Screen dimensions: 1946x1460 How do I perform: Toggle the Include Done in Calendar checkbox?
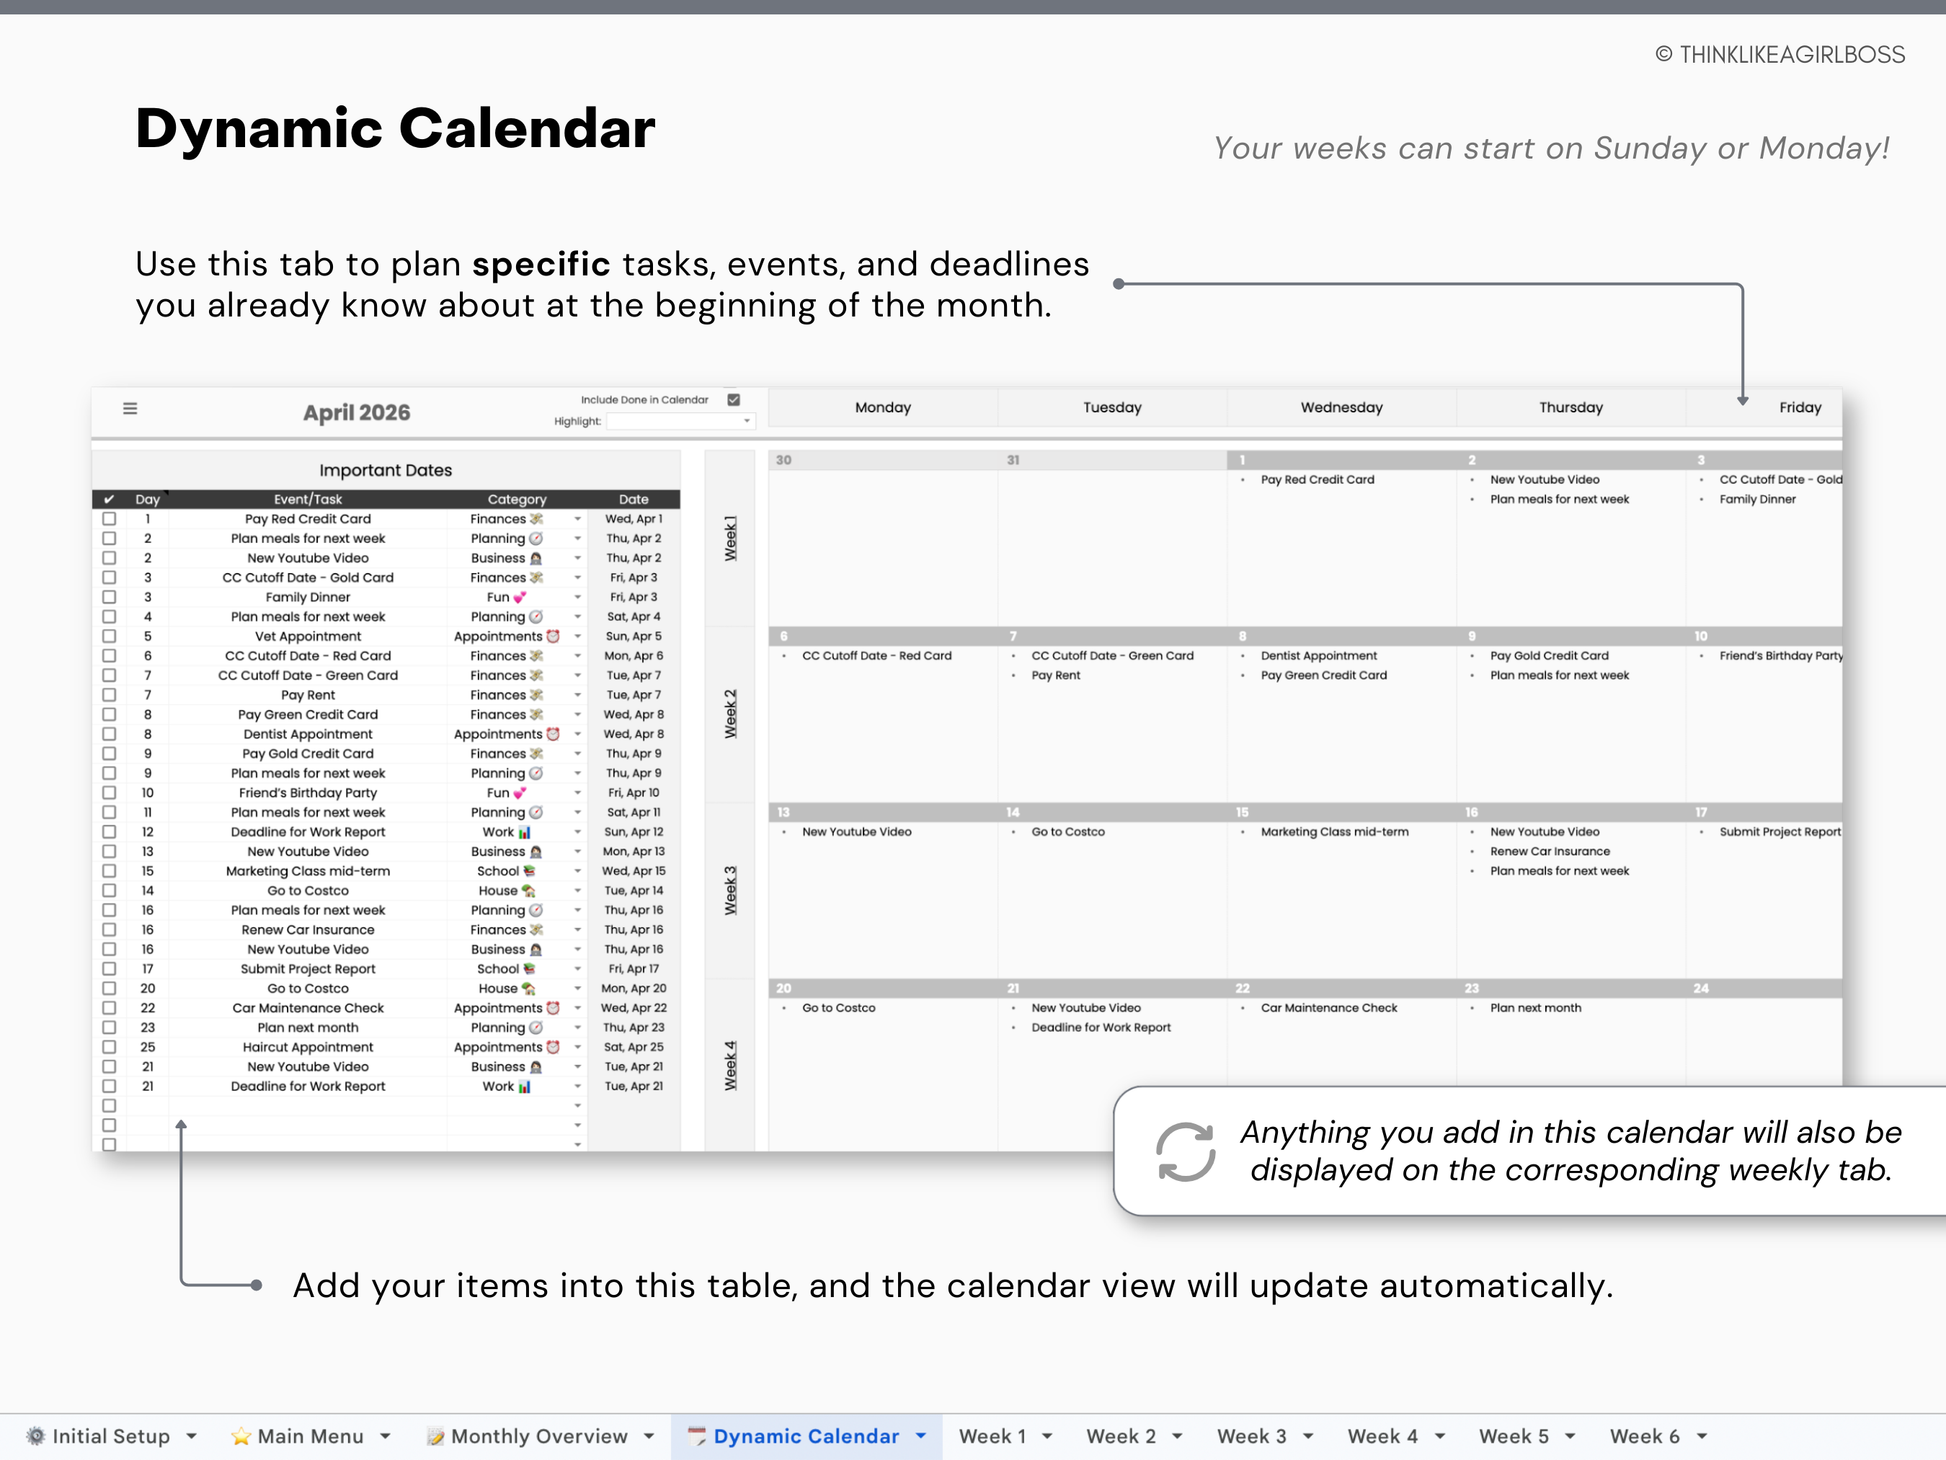pos(734,400)
